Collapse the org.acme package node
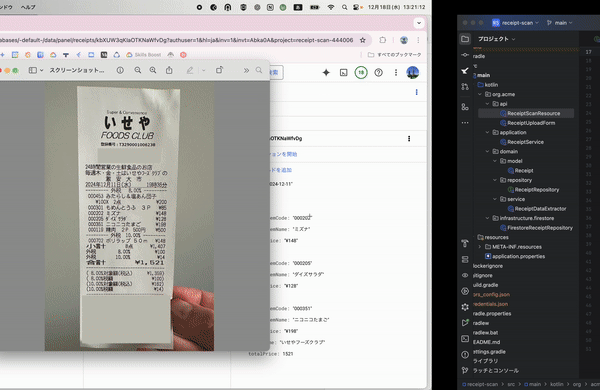 [x=480, y=94]
